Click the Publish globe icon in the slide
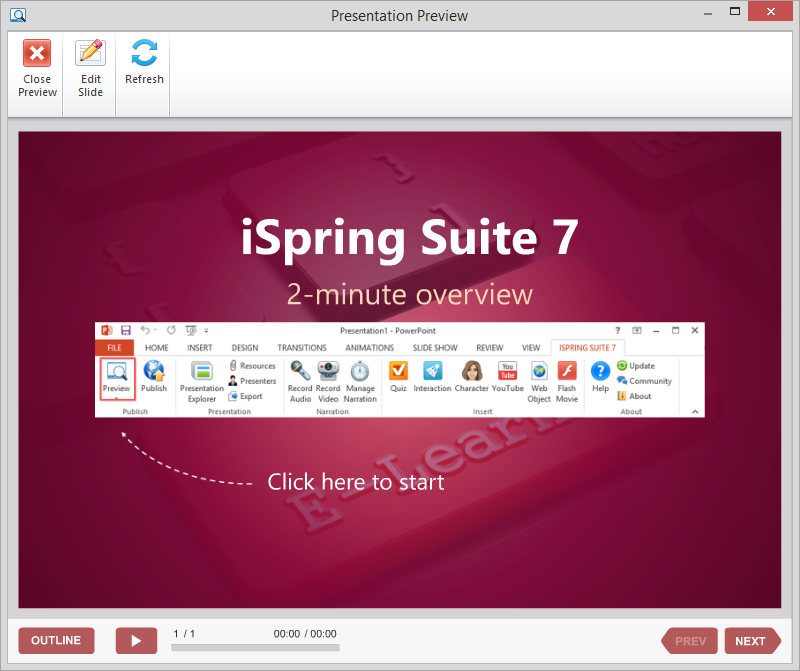This screenshot has width=800, height=671. (154, 372)
